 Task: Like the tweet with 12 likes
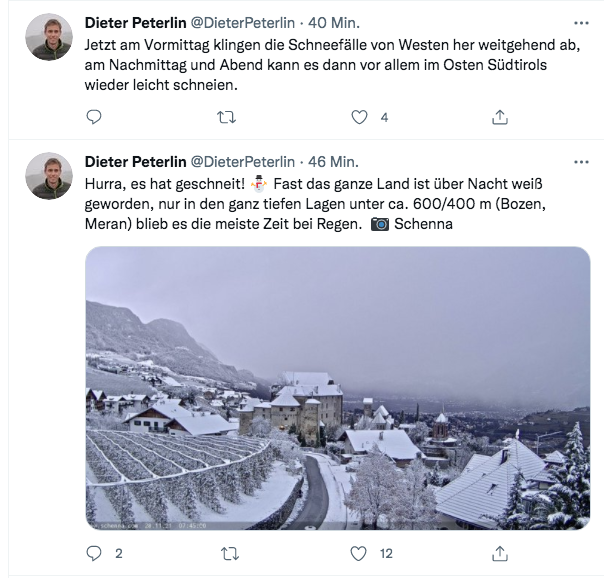pos(358,554)
